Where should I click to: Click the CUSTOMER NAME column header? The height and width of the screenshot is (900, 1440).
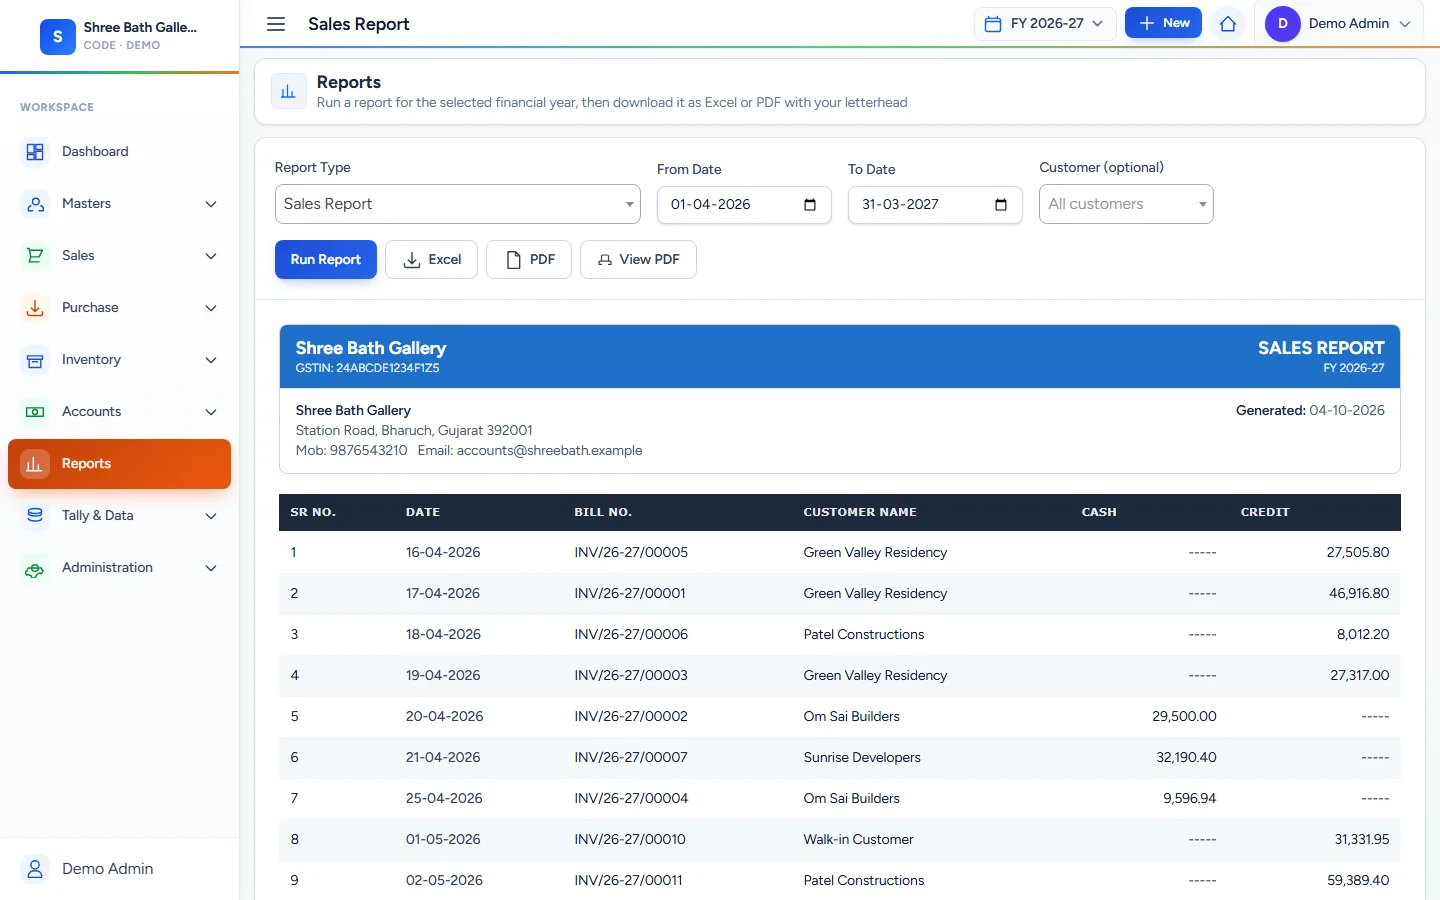860,512
